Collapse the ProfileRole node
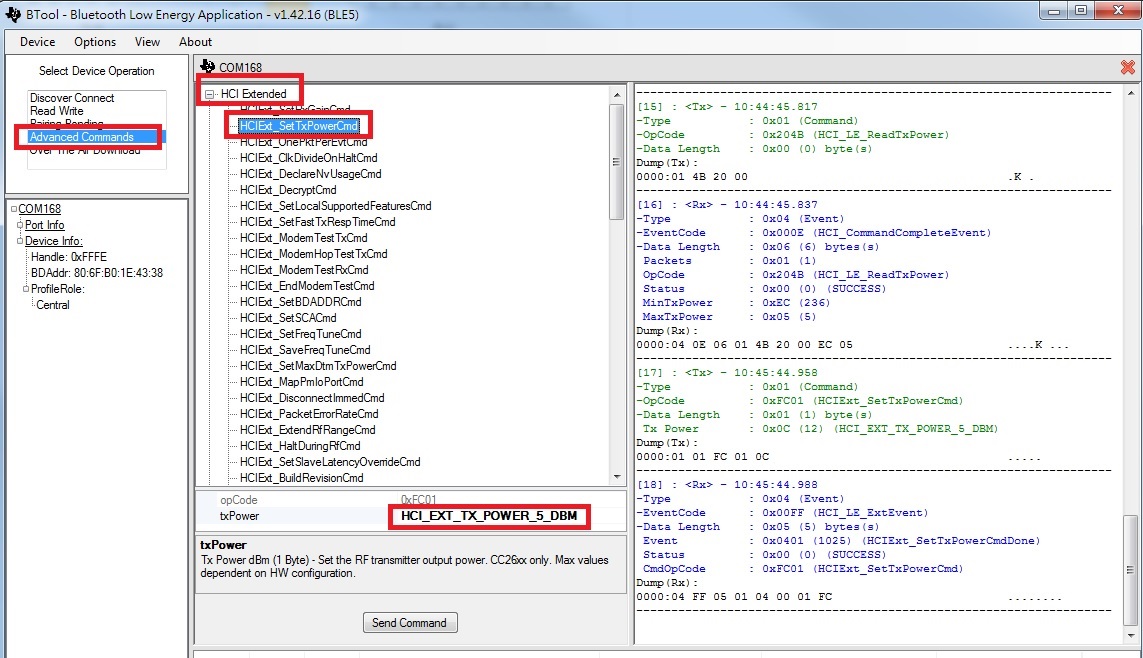 tap(26, 289)
